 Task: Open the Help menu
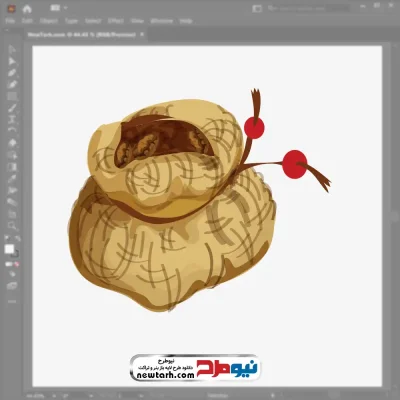click(x=186, y=21)
